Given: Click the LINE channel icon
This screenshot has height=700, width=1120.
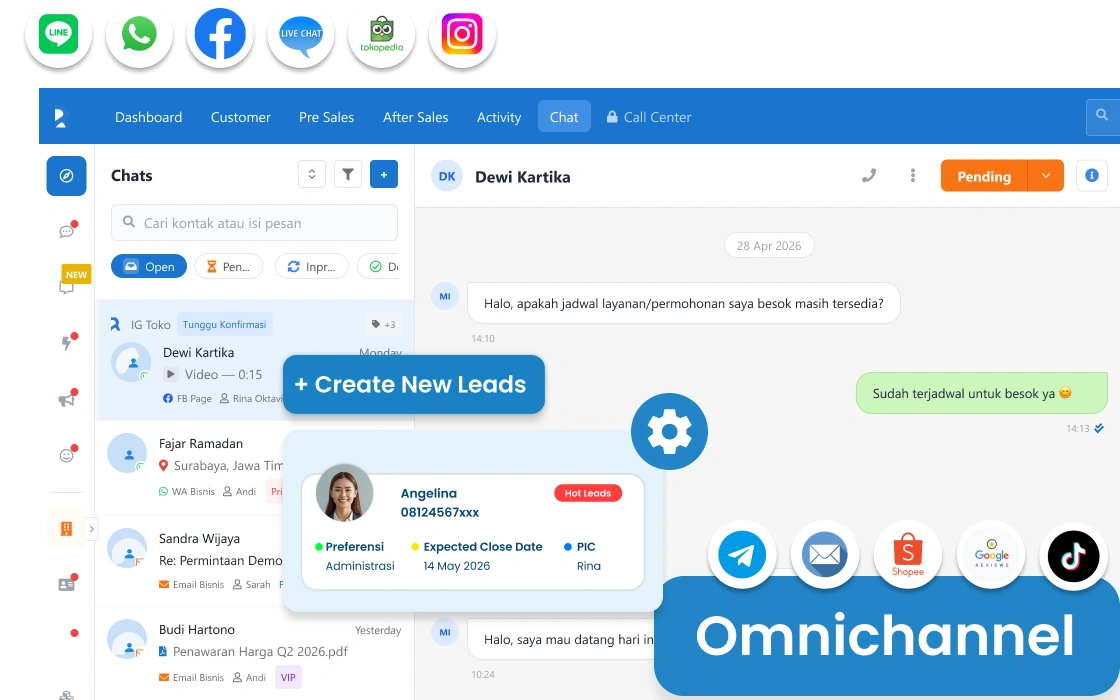Looking at the screenshot, I should coord(59,34).
